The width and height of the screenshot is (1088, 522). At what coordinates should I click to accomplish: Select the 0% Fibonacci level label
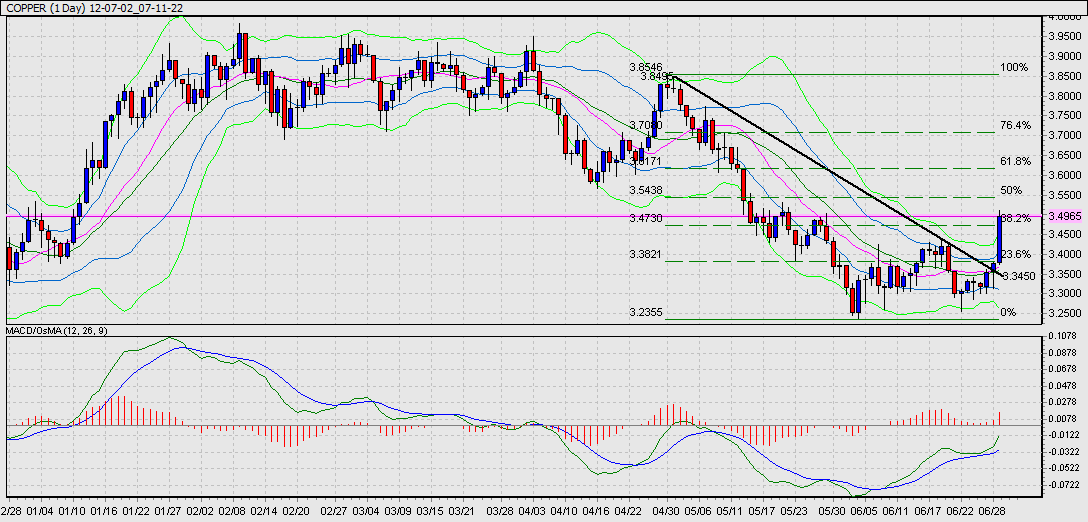1008,313
